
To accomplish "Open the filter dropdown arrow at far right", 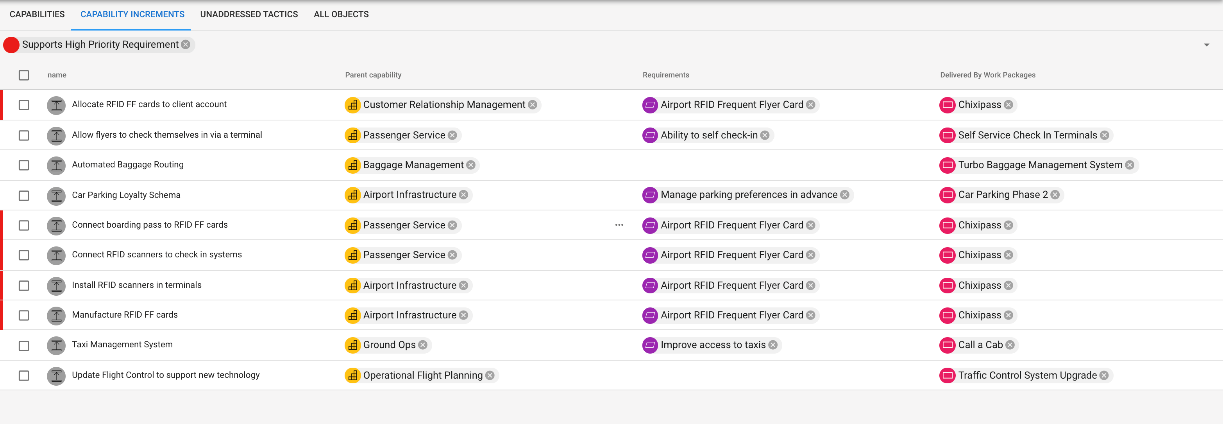I will point(1207,45).
